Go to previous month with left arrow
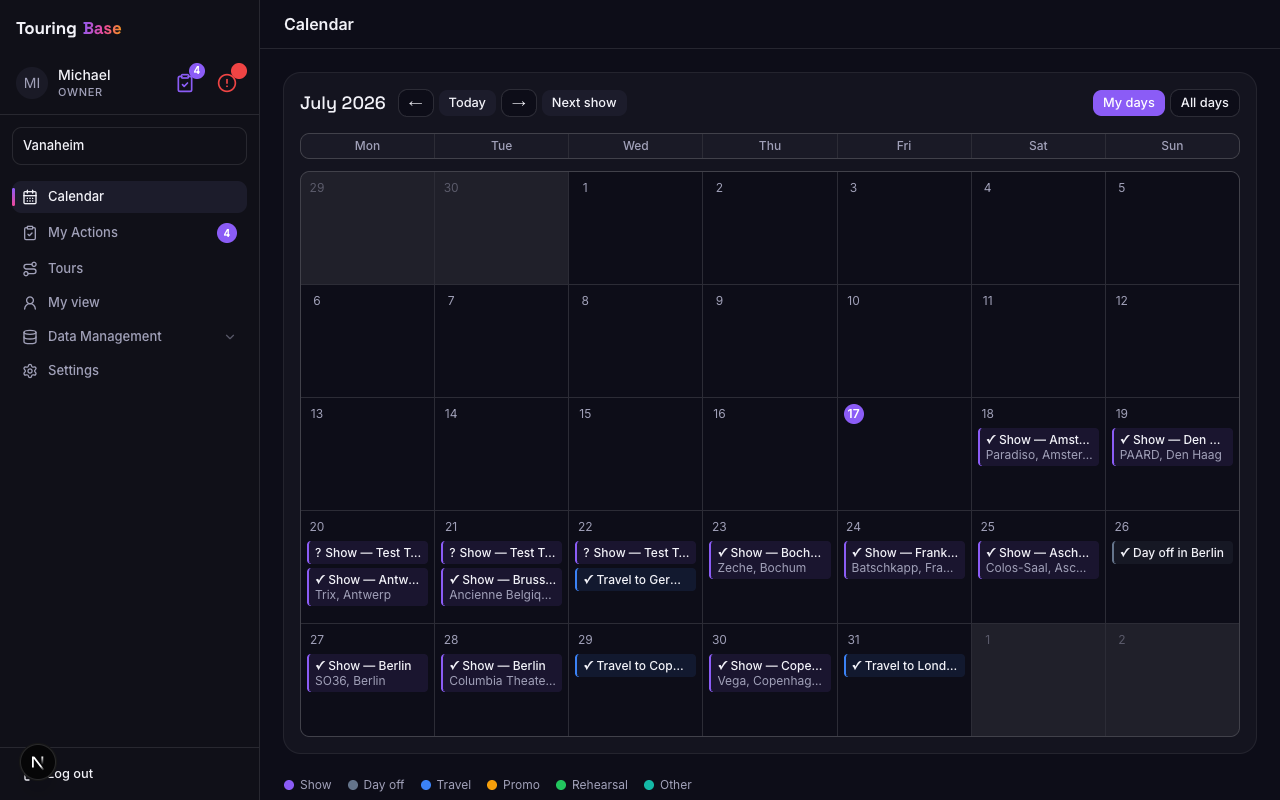The width and height of the screenshot is (1280, 800). pyautogui.click(x=416, y=103)
